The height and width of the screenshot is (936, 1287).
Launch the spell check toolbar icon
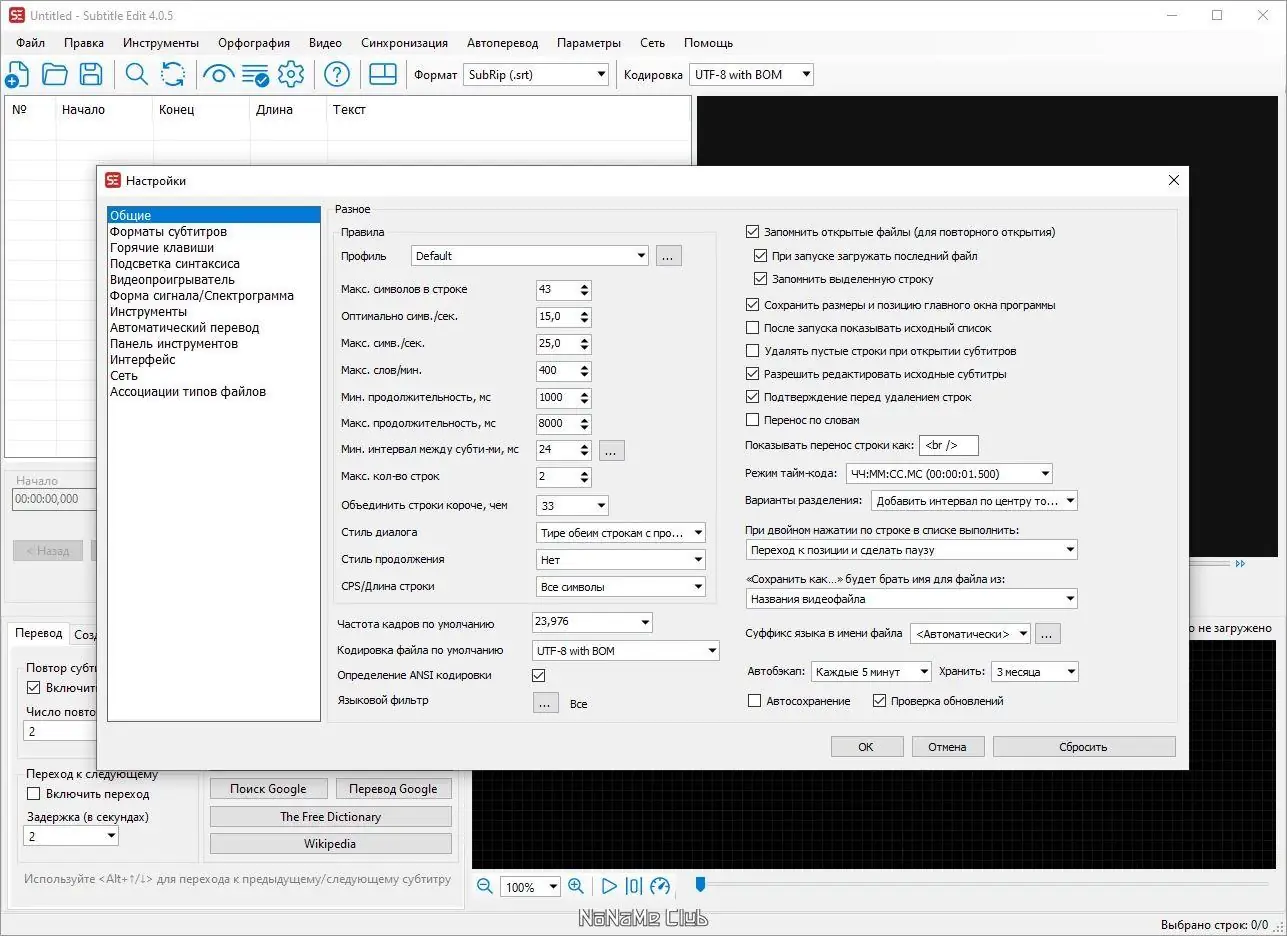coord(255,75)
